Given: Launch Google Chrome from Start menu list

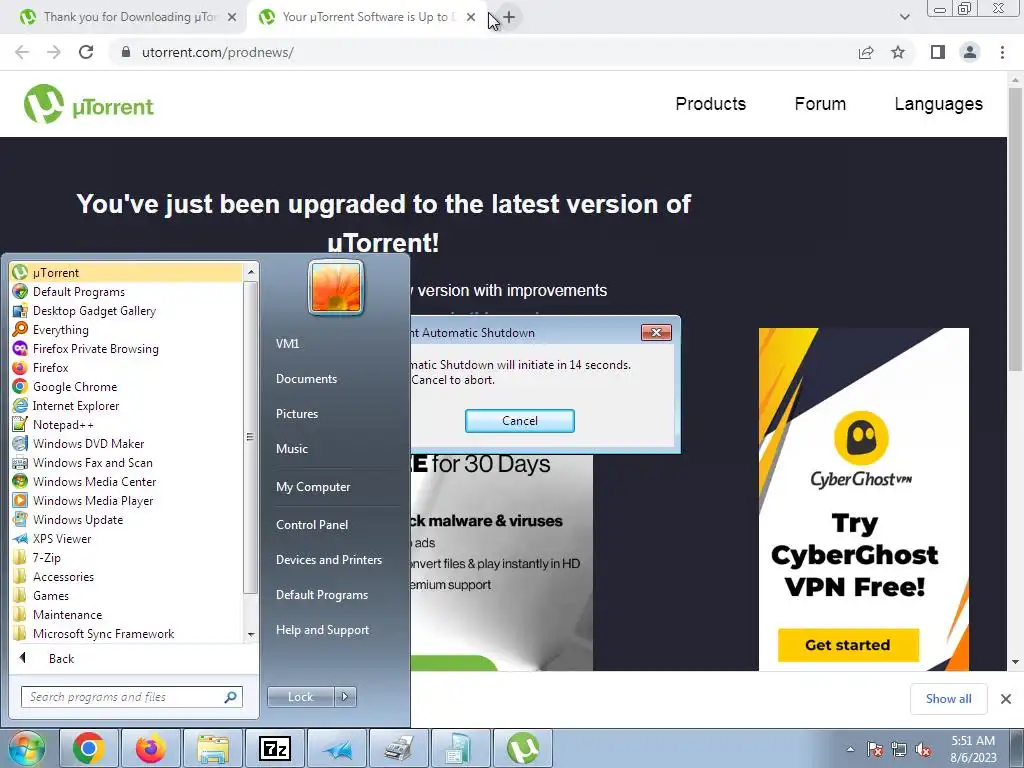Looking at the screenshot, I should click(126, 386).
